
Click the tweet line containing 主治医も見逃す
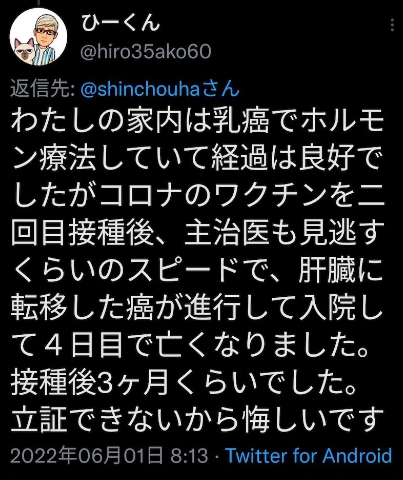coord(197,234)
